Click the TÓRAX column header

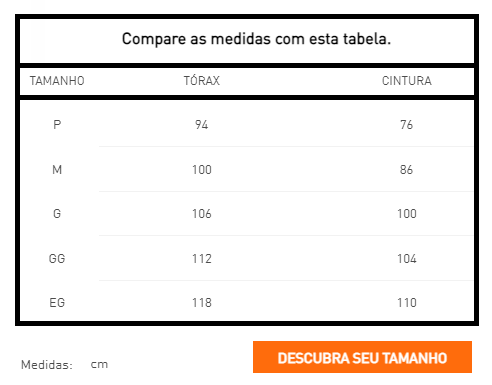(202, 80)
